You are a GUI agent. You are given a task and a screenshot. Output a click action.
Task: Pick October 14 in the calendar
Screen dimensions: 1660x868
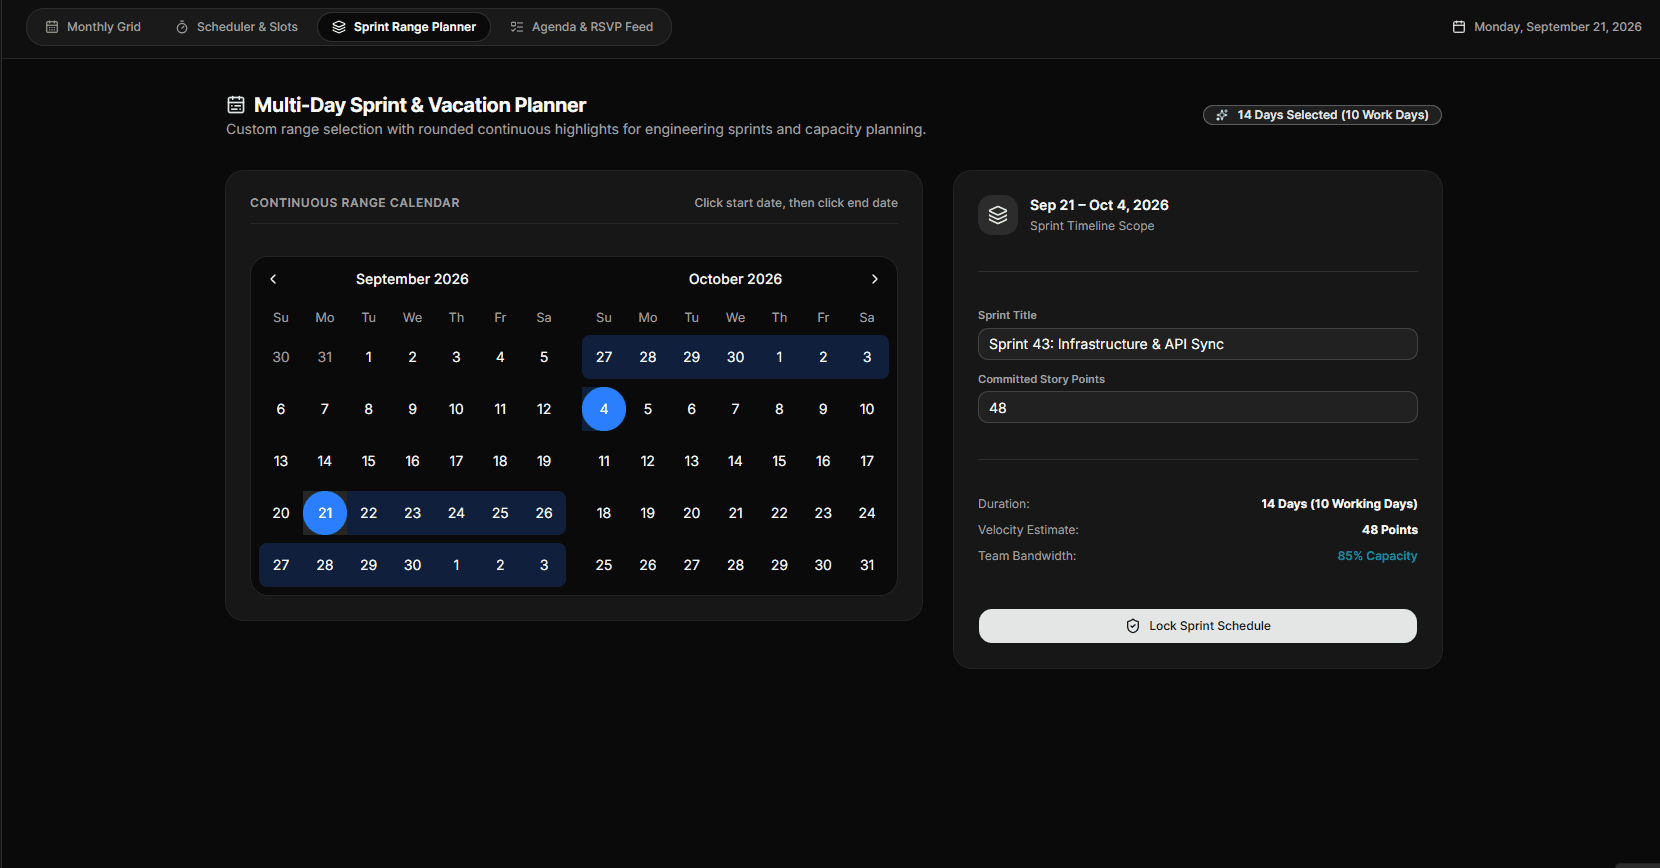[735, 461]
